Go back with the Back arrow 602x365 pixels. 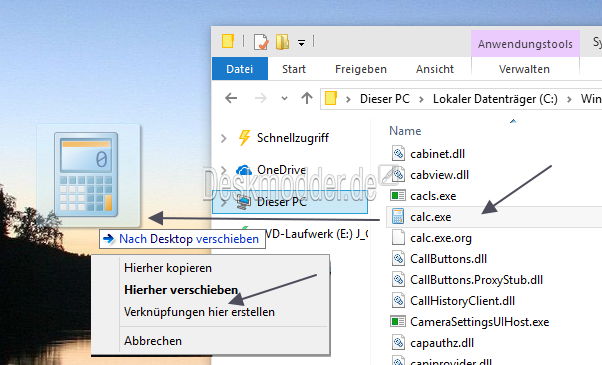tap(231, 98)
